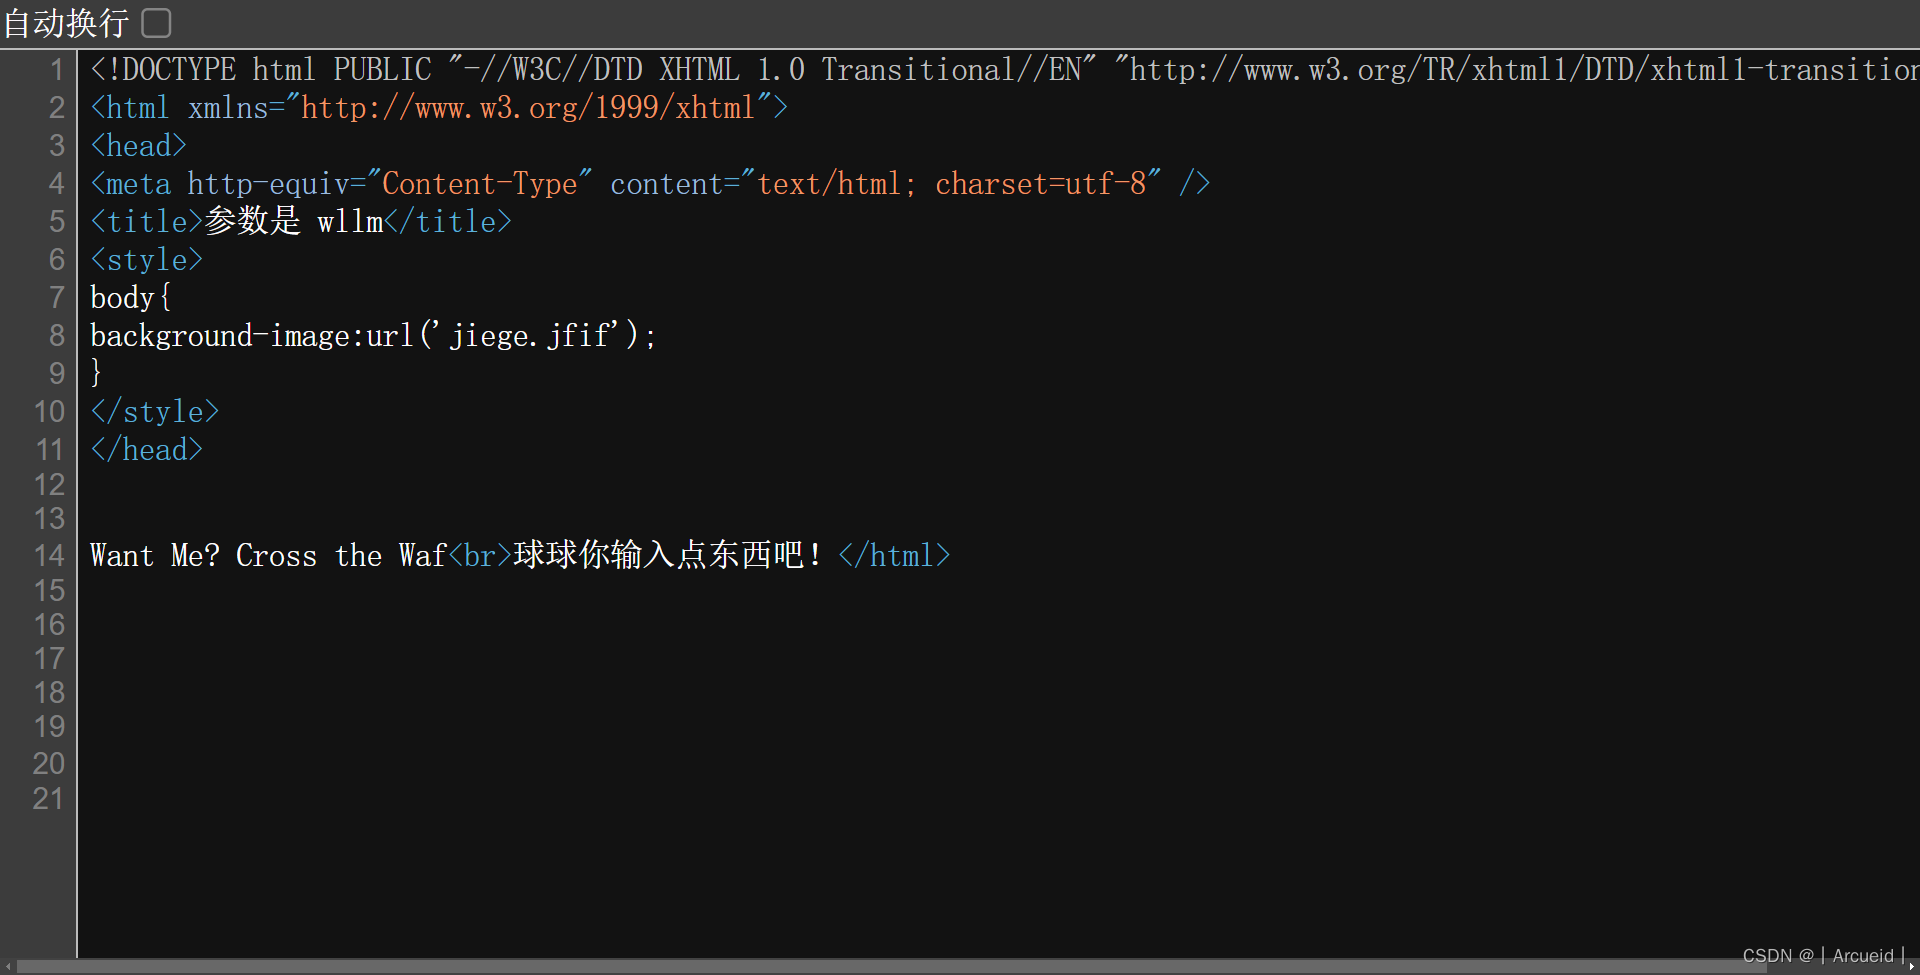The image size is (1920, 975).
Task: Click the charset=utf-8 value
Action: pyautogui.click(x=1040, y=184)
